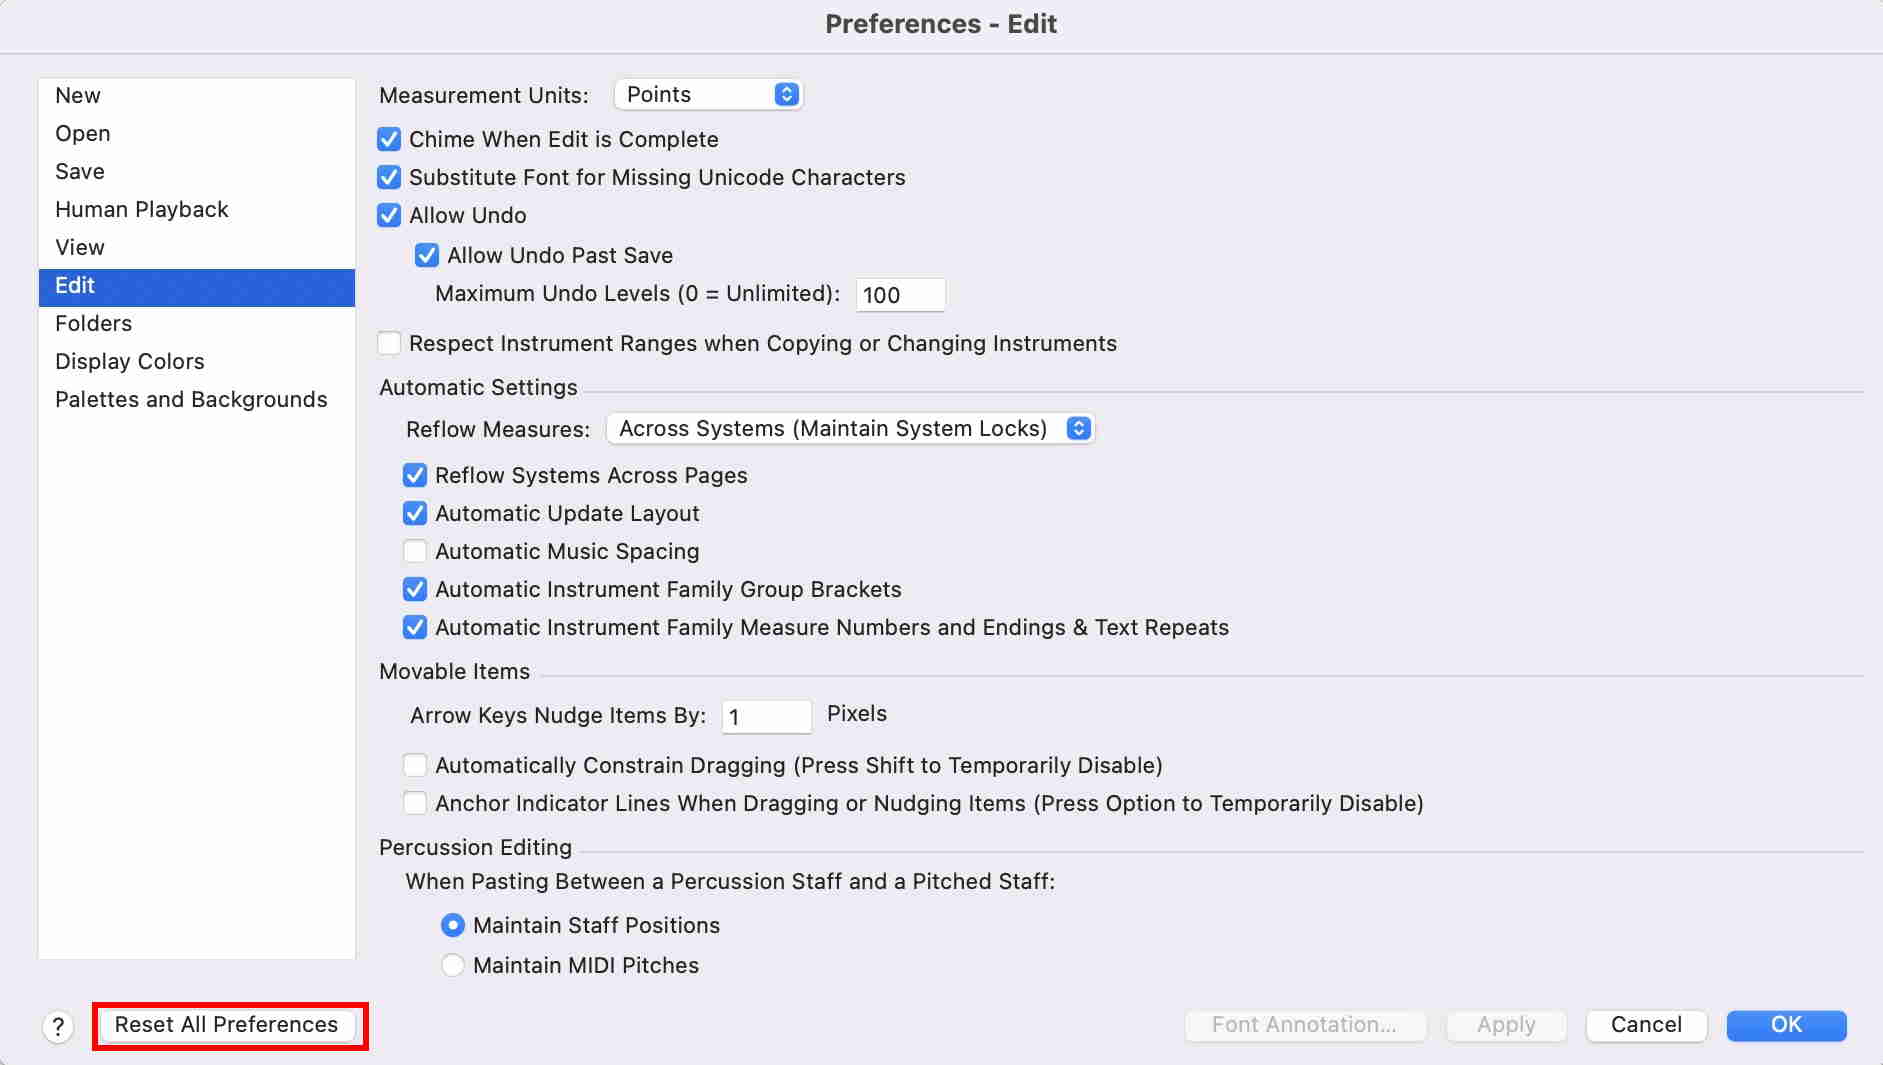Image resolution: width=1883 pixels, height=1065 pixels.
Task: Enable Automatically Constrain Dragging checkbox
Action: 415,765
